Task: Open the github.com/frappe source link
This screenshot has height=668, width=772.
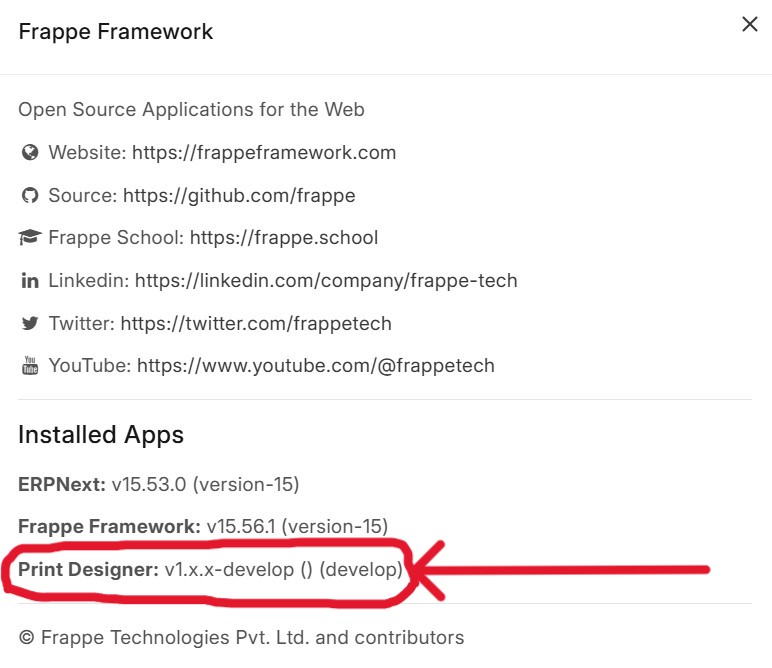Action: 239,195
